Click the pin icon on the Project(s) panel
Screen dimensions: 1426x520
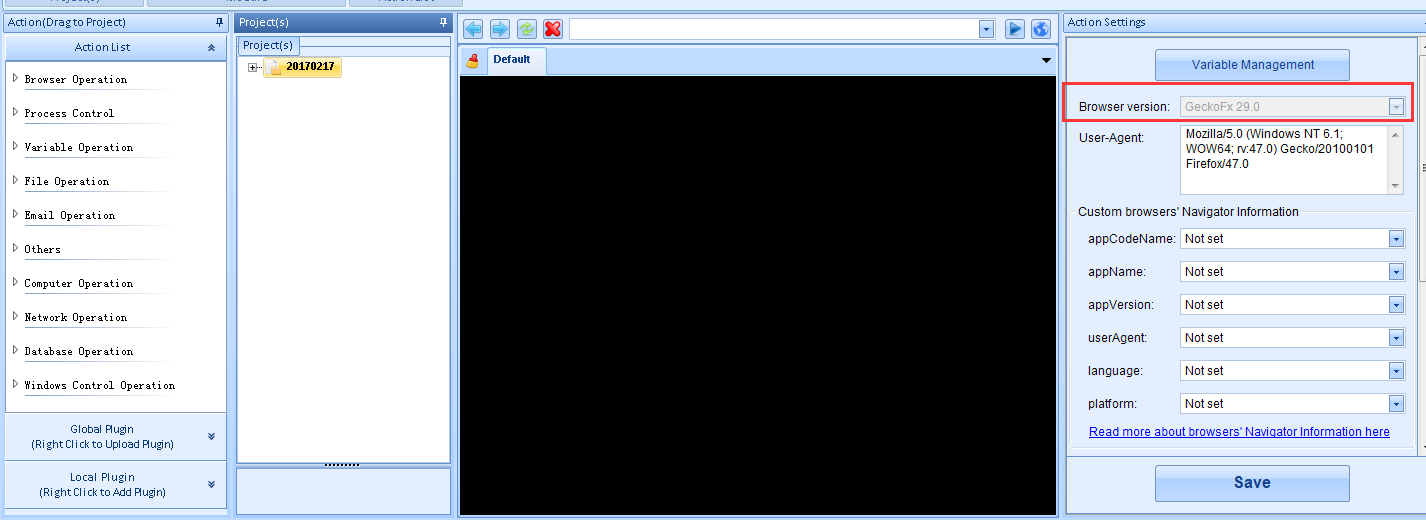[444, 22]
